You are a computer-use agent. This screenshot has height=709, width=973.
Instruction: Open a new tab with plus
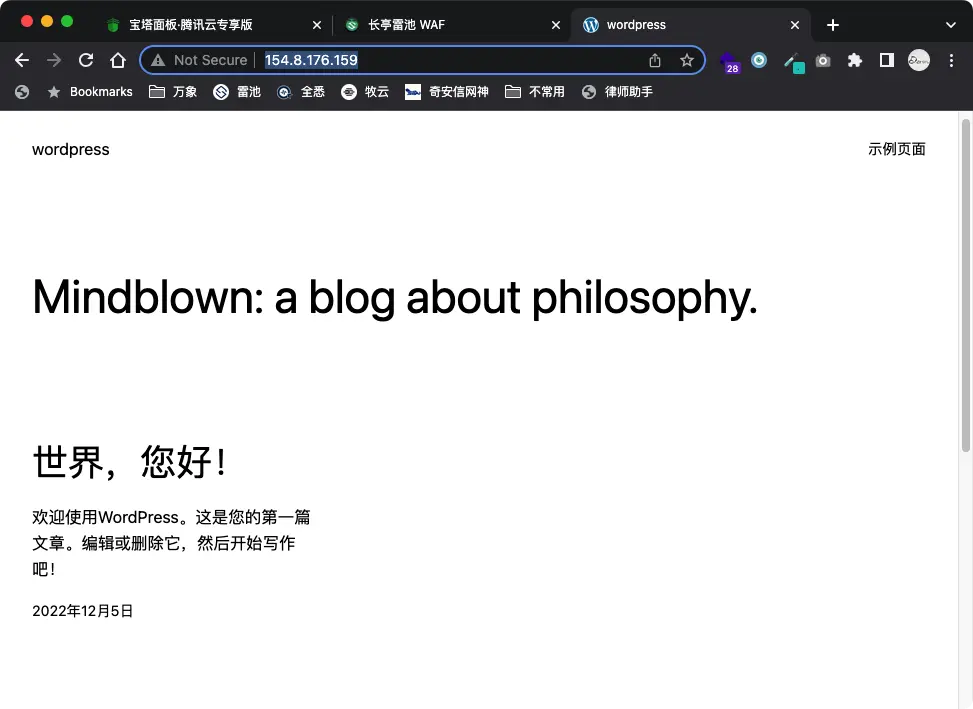(833, 25)
